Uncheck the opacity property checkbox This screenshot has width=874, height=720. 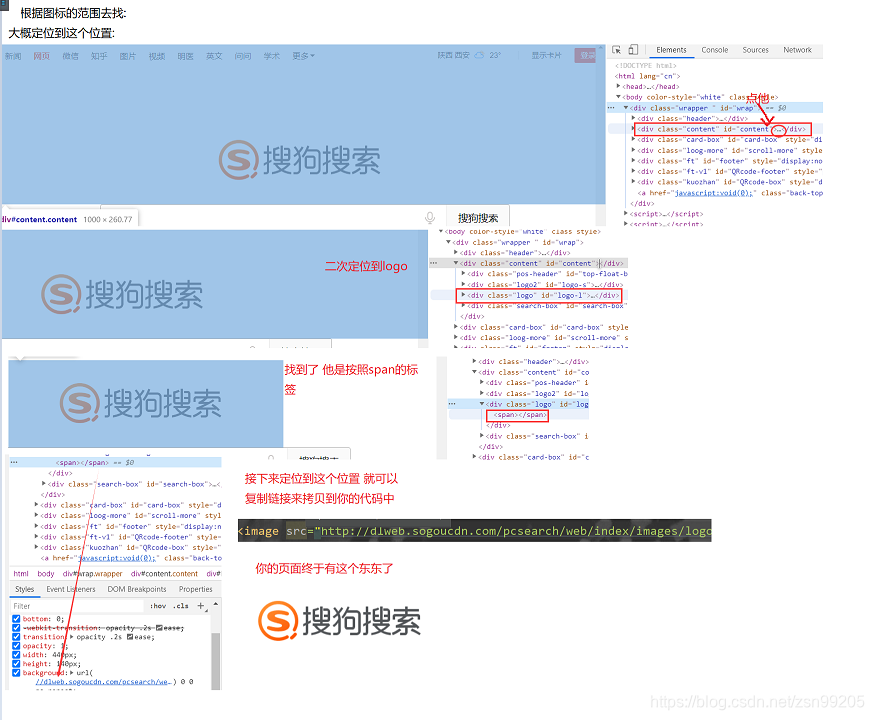click(x=16, y=646)
